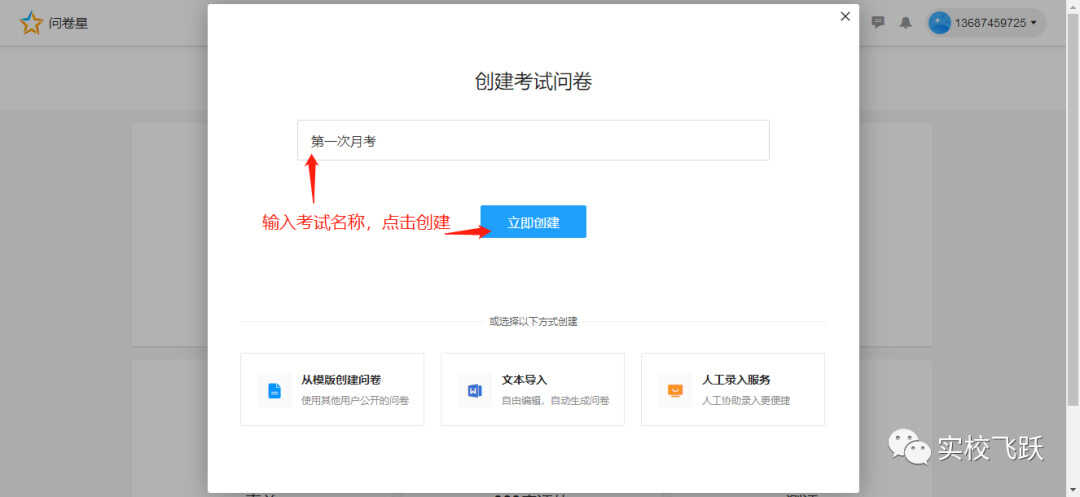Screen dimensions: 1080x497
Task: Click the 人工协助录入更便捷 description
Action: 746,401
